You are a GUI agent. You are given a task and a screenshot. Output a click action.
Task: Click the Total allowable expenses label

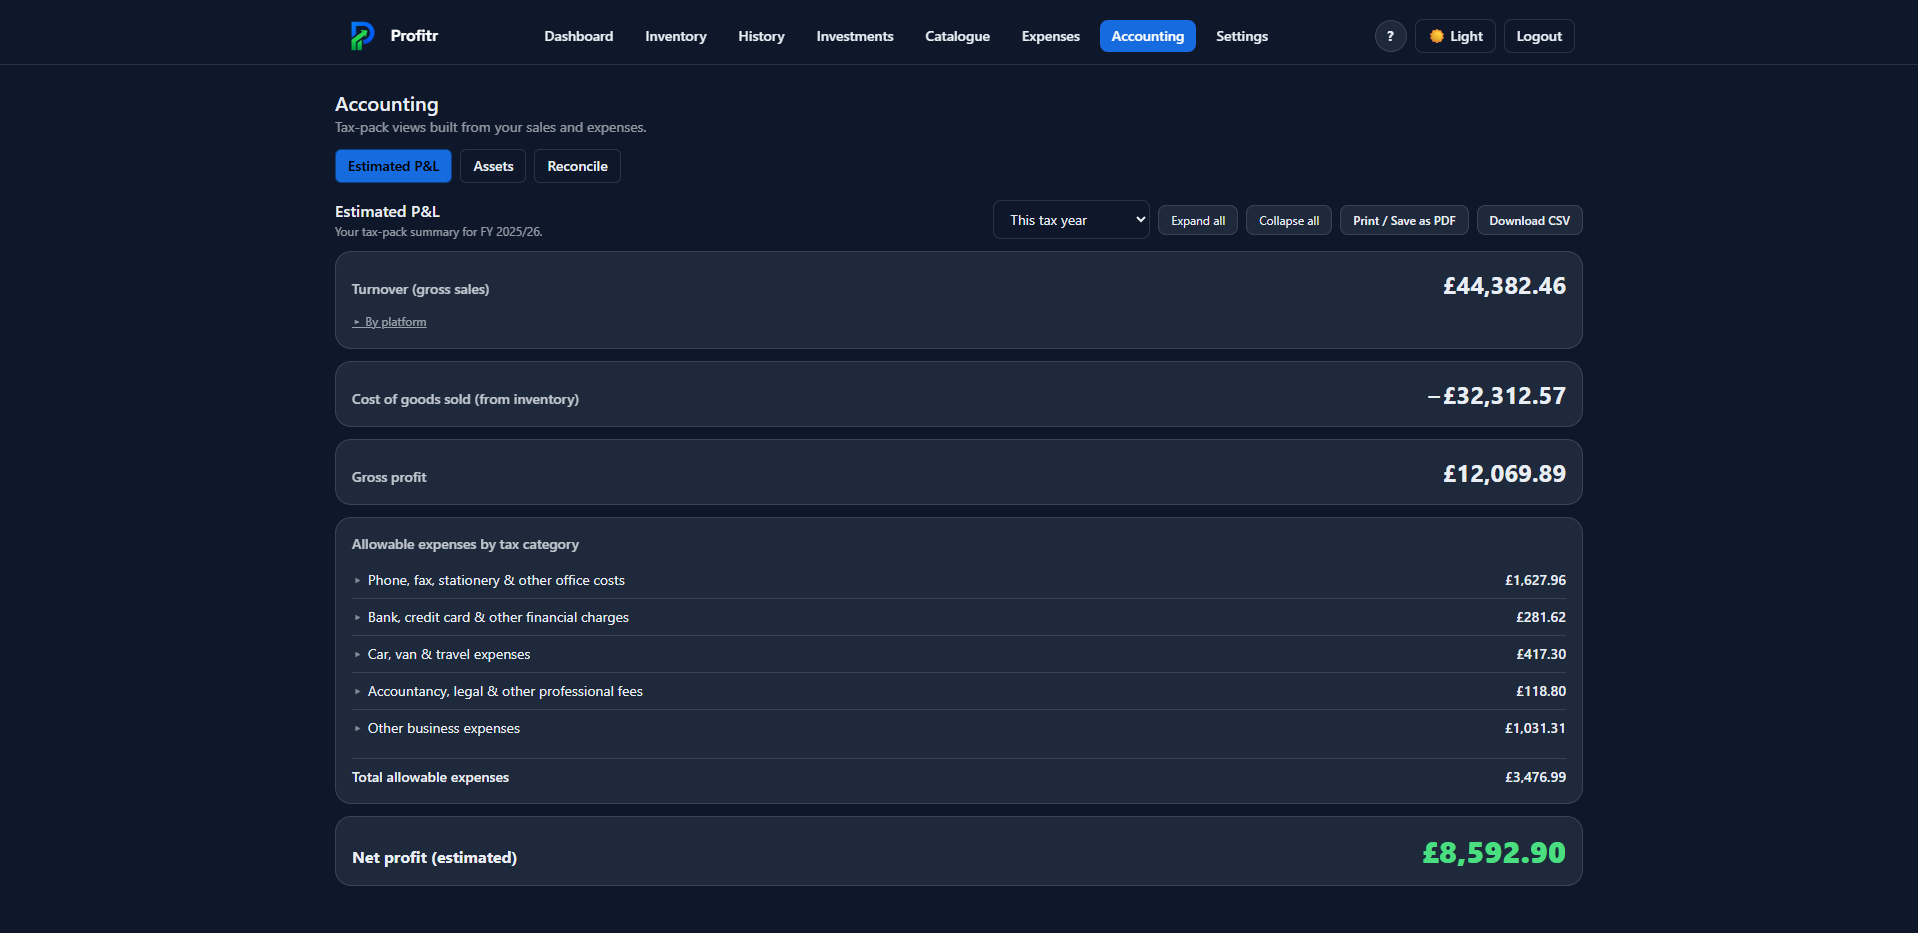(x=430, y=777)
